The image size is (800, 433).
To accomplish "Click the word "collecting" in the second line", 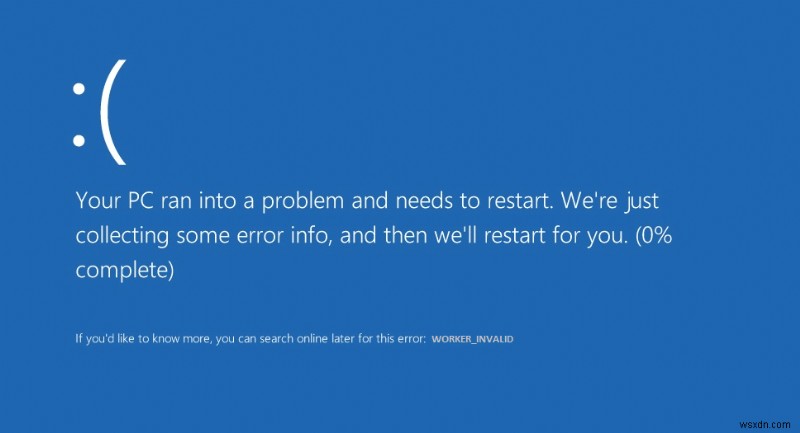I will pos(122,237).
